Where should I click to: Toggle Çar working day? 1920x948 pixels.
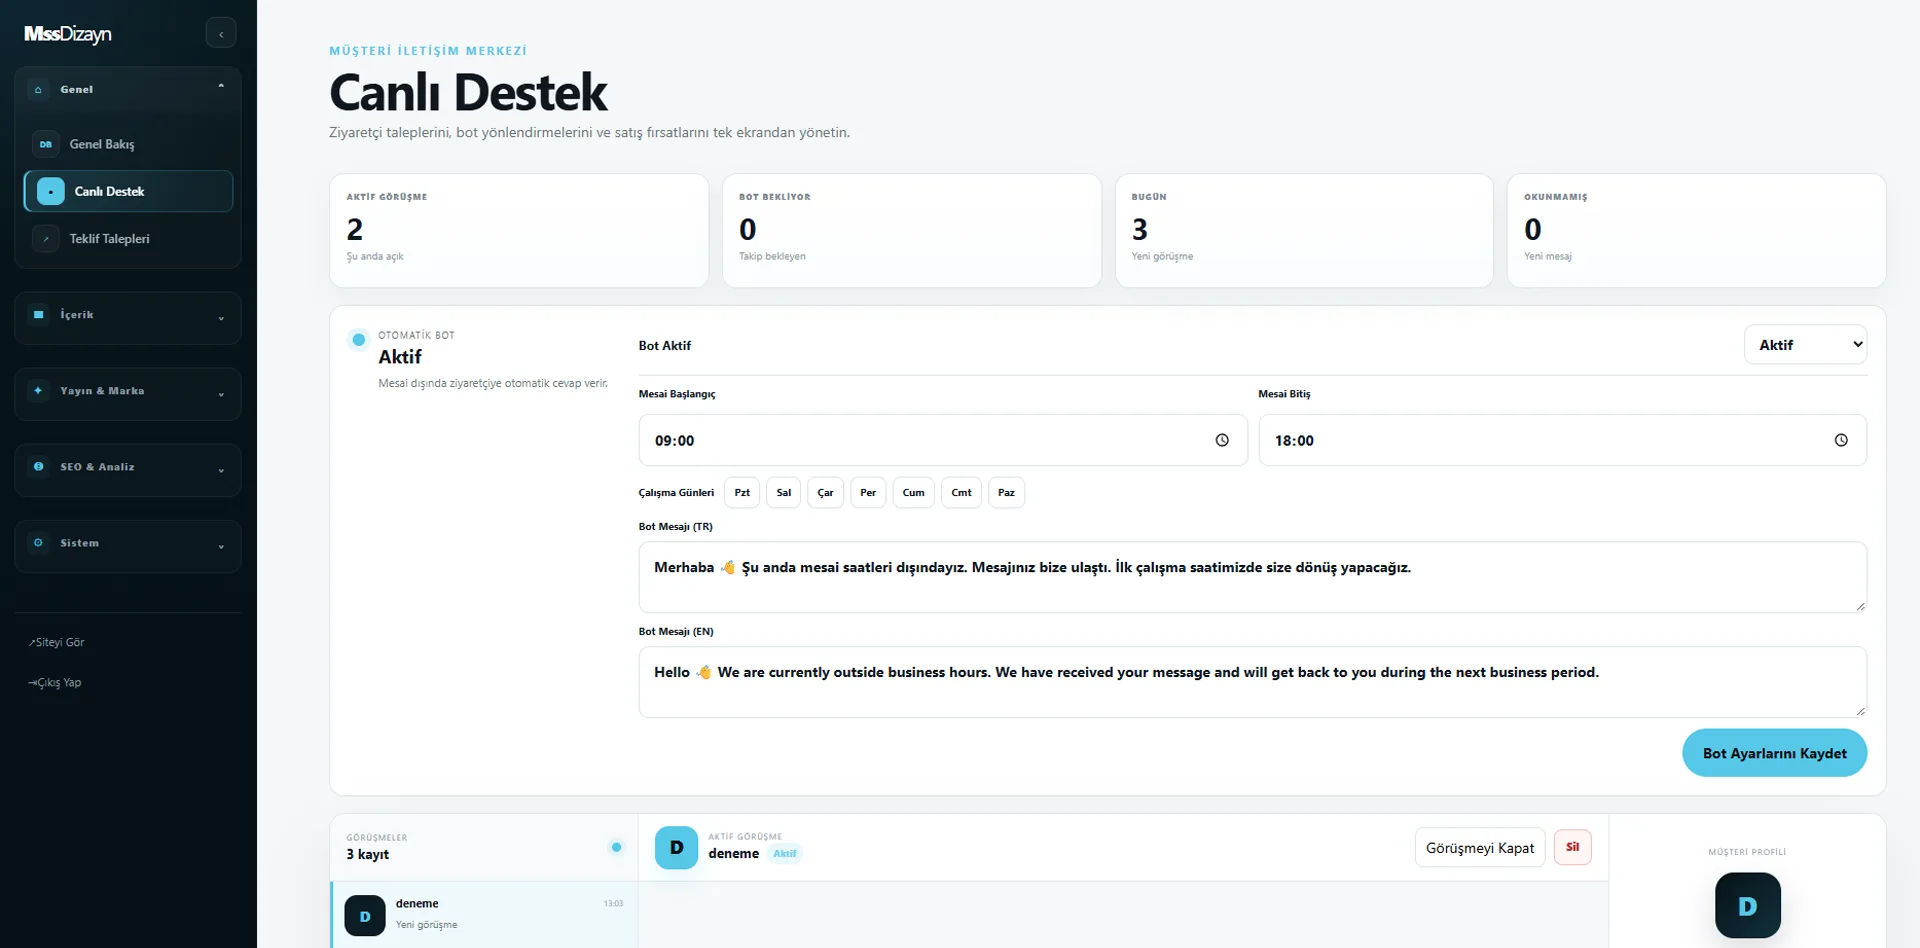click(825, 492)
